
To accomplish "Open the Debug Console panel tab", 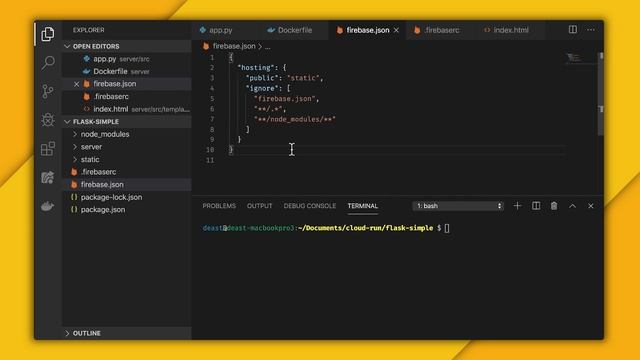I will (310, 206).
